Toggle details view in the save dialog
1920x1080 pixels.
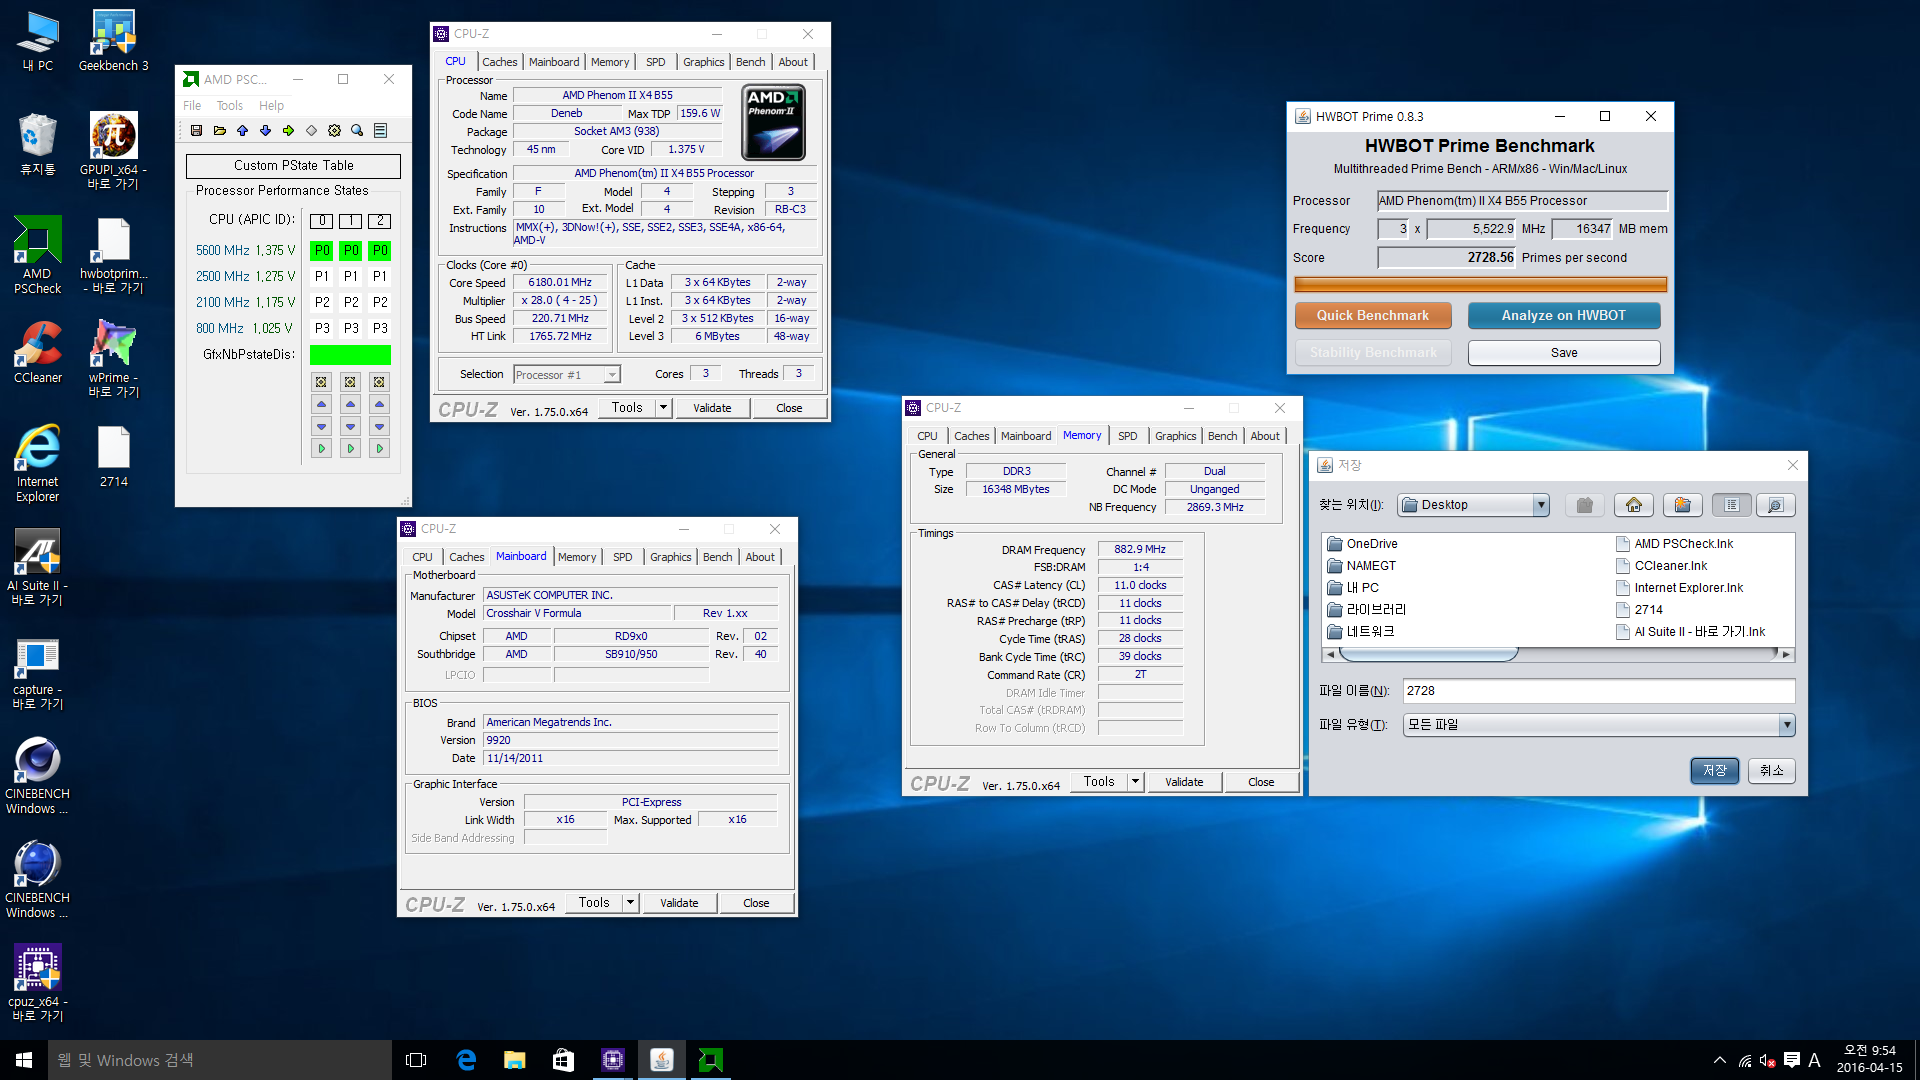(x=1776, y=505)
